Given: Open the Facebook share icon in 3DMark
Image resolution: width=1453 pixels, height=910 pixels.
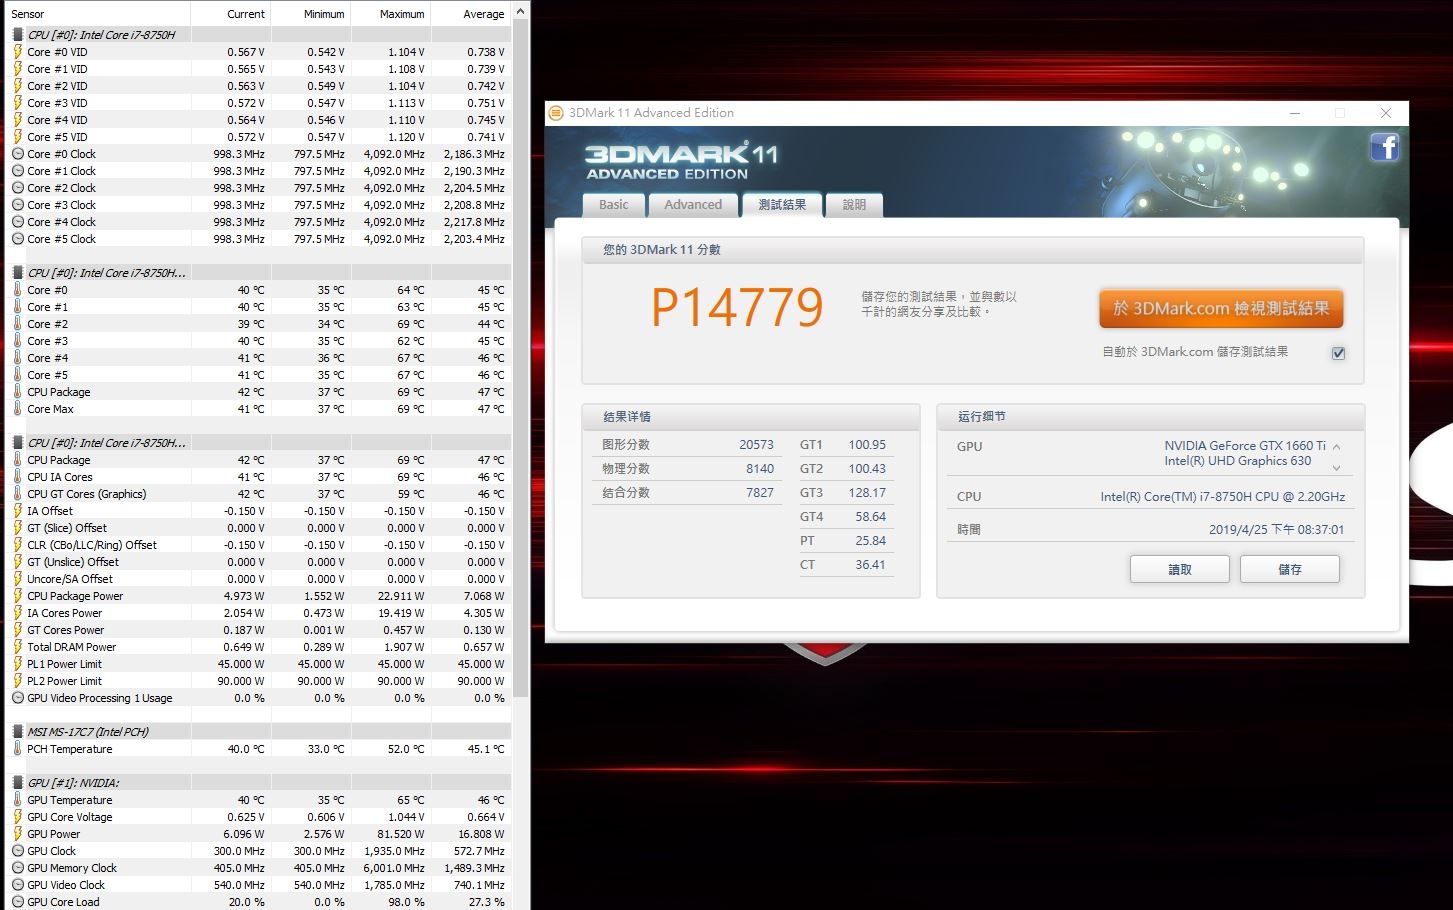Looking at the screenshot, I should tap(1384, 148).
